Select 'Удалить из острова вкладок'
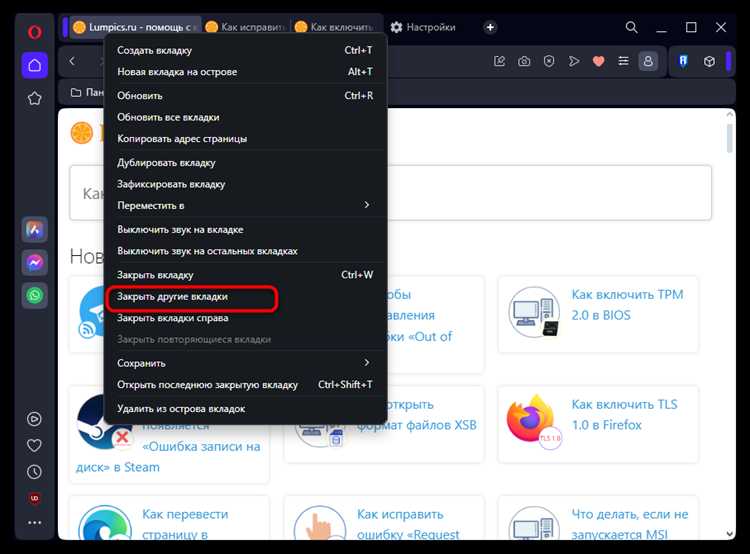Image resolution: width=750 pixels, height=554 pixels. (245, 409)
